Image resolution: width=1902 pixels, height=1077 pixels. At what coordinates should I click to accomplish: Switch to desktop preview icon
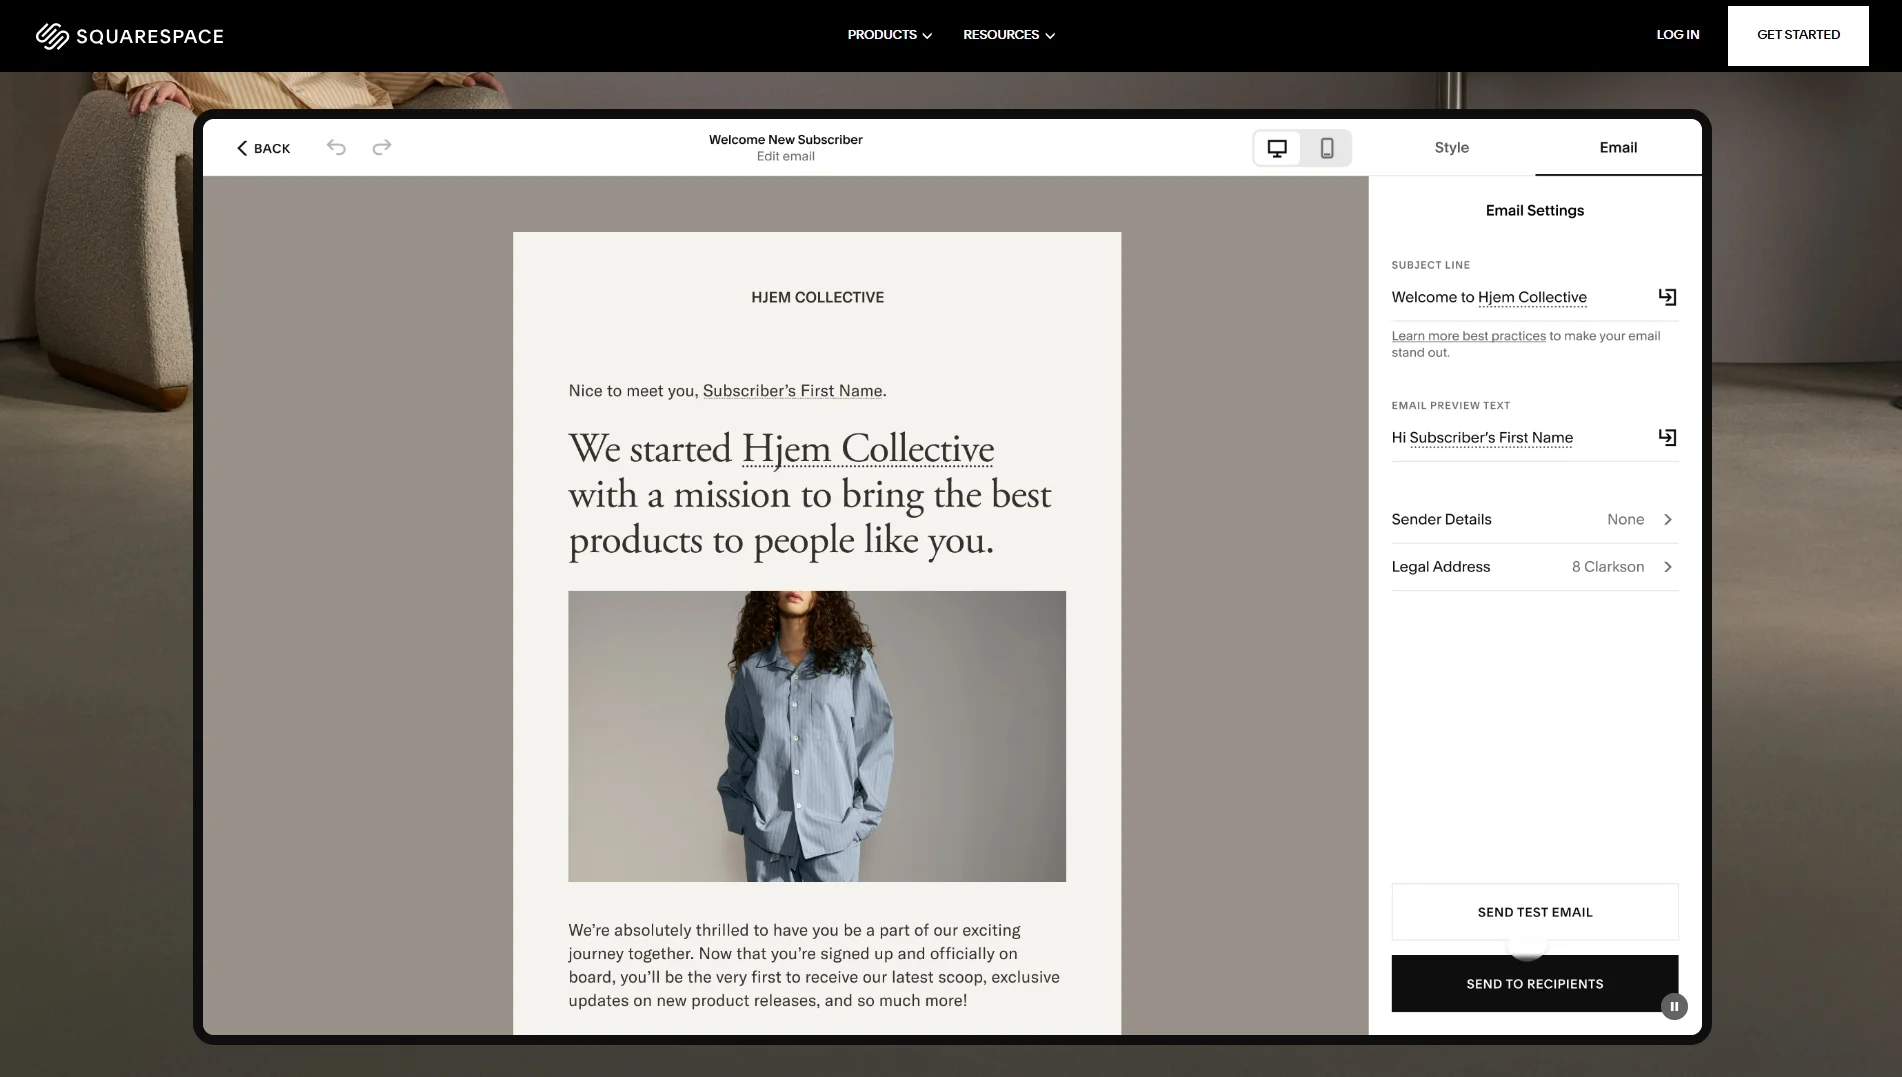tap(1277, 148)
